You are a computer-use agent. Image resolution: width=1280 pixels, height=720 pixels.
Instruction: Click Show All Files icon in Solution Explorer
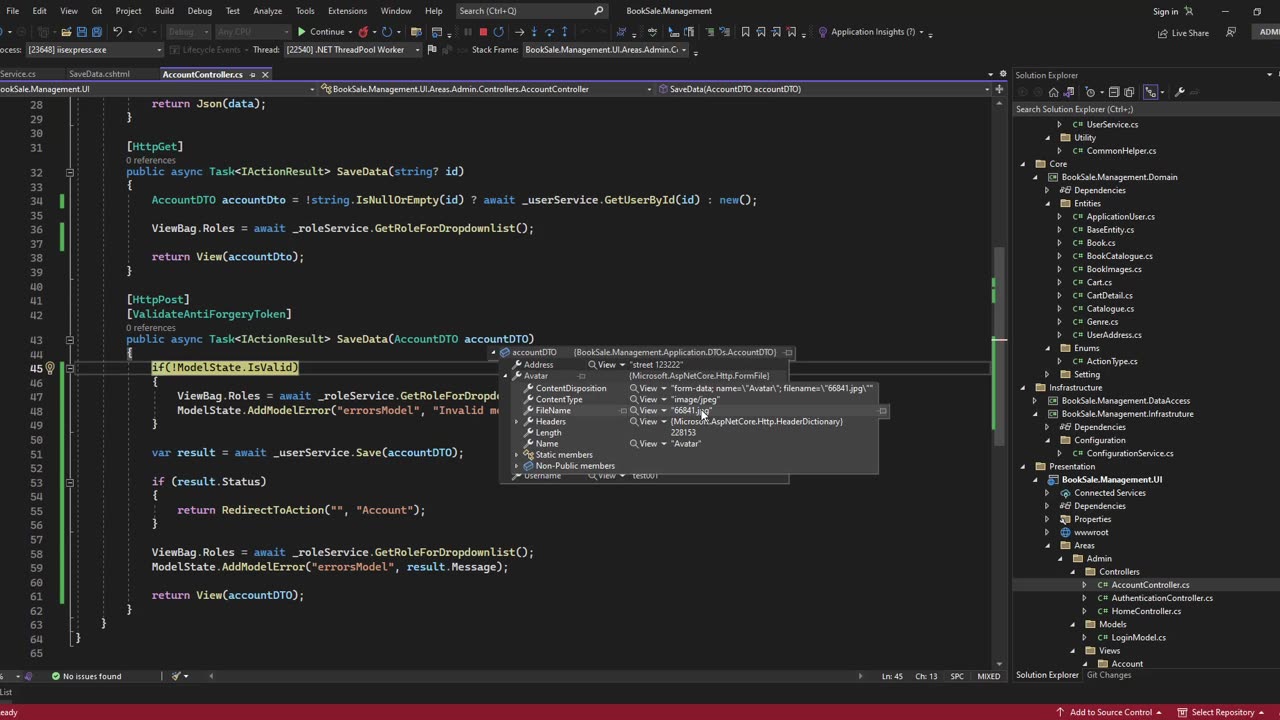click(1130, 92)
